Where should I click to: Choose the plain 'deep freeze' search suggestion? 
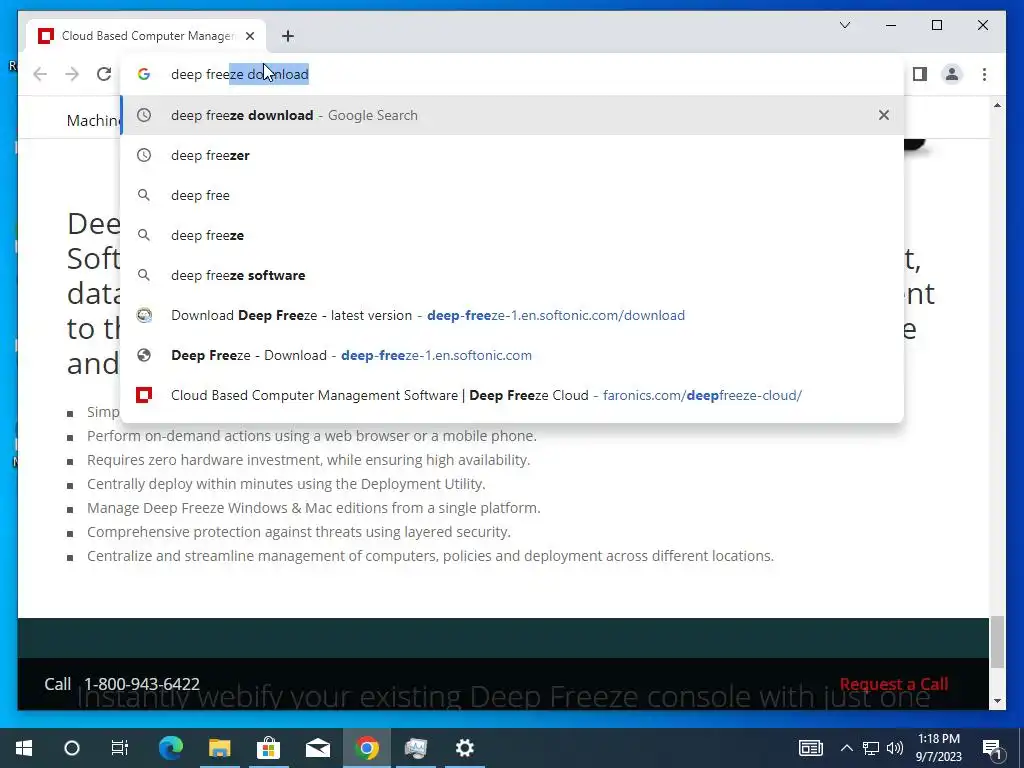pyautogui.click(x=513, y=235)
